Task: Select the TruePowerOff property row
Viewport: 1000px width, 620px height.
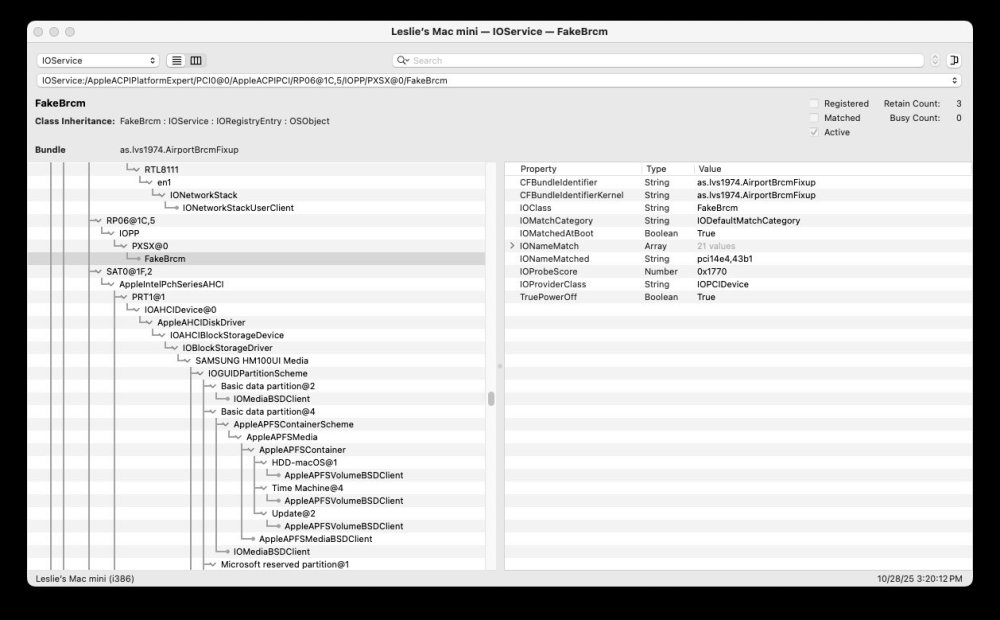Action: pyautogui.click(x=739, y=297)
